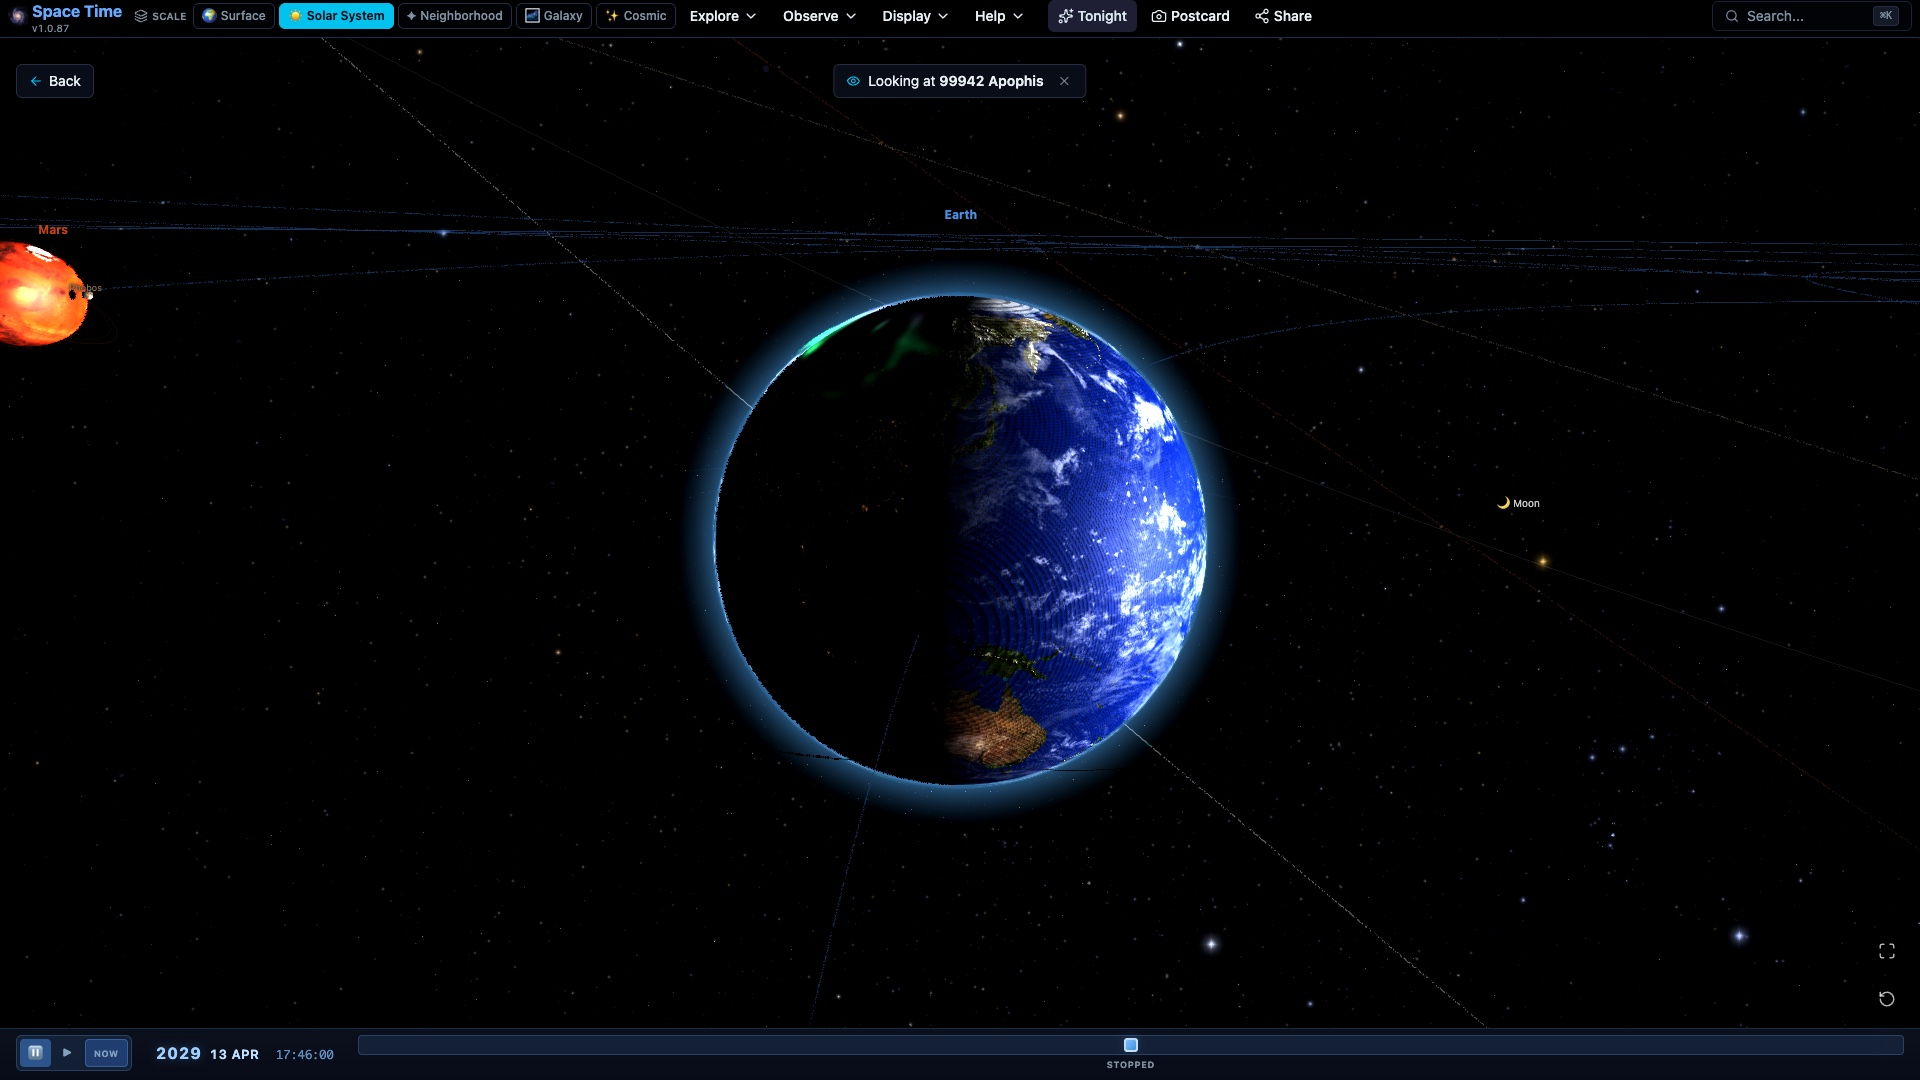Image resolution: width=1920 pixels, height=1080 pixels.
Task: Select the Moon marker
Action: point(1518,503)
